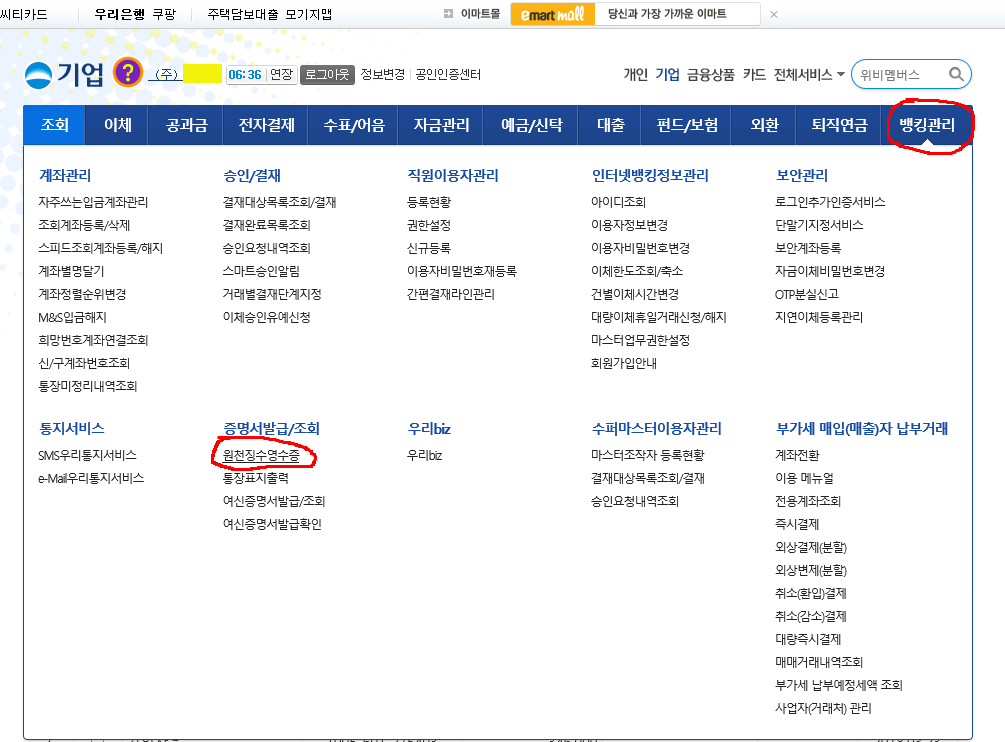Open the 수표/어음 menu tab

point(354,125)
